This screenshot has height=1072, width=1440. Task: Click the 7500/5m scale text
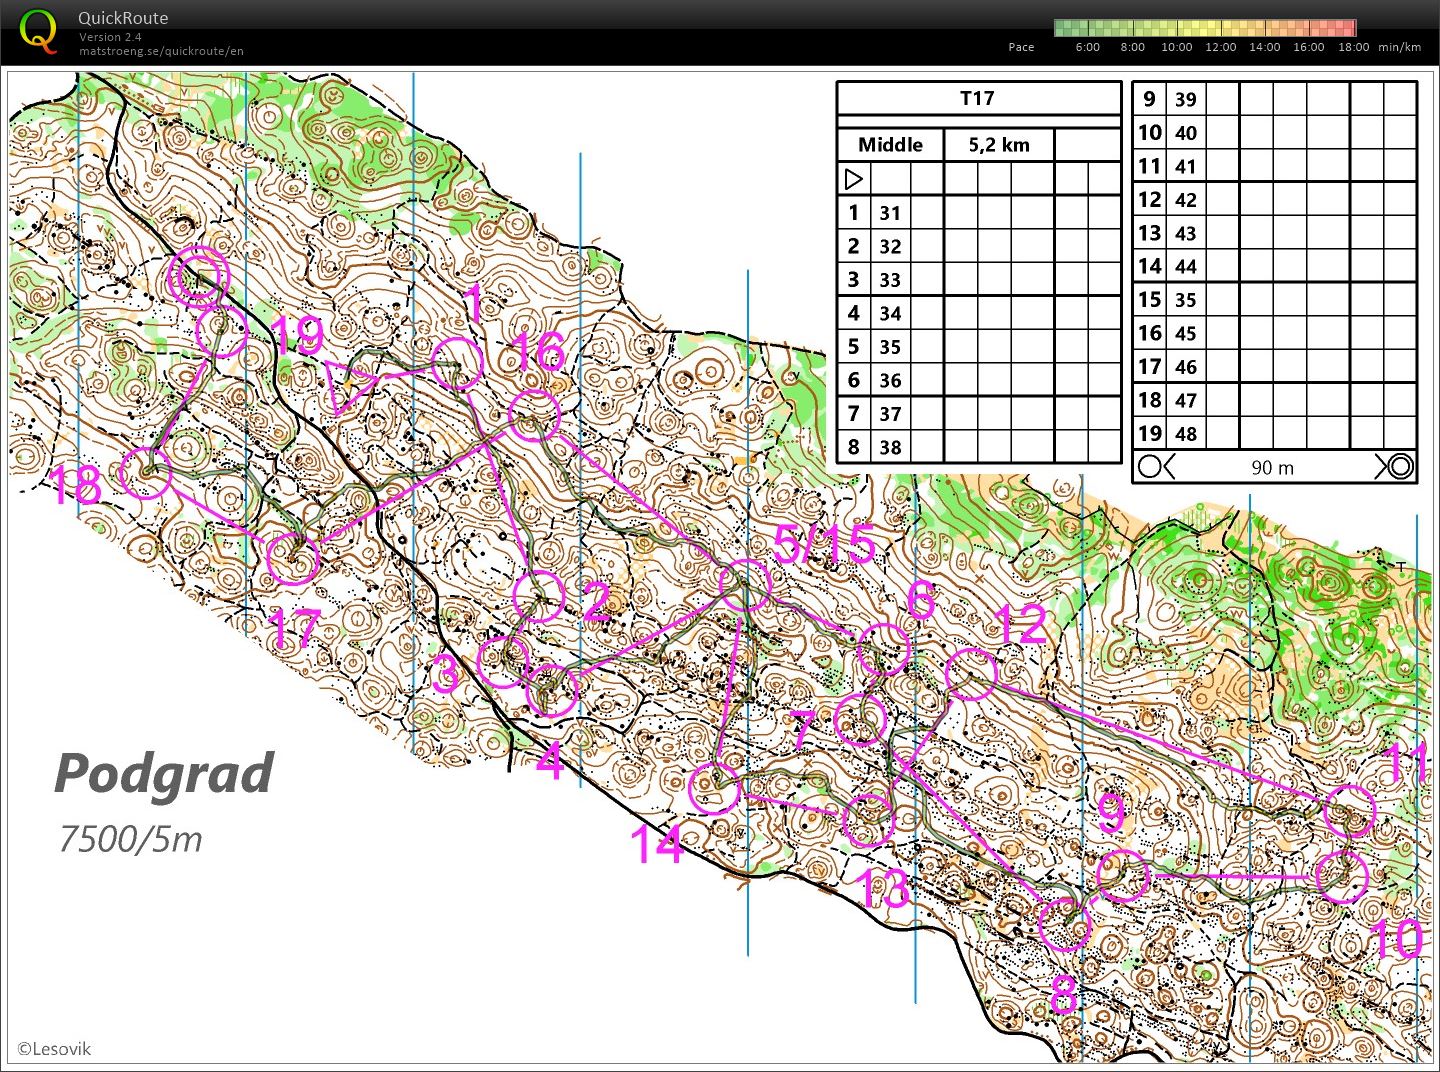click(x=130, y=838)
